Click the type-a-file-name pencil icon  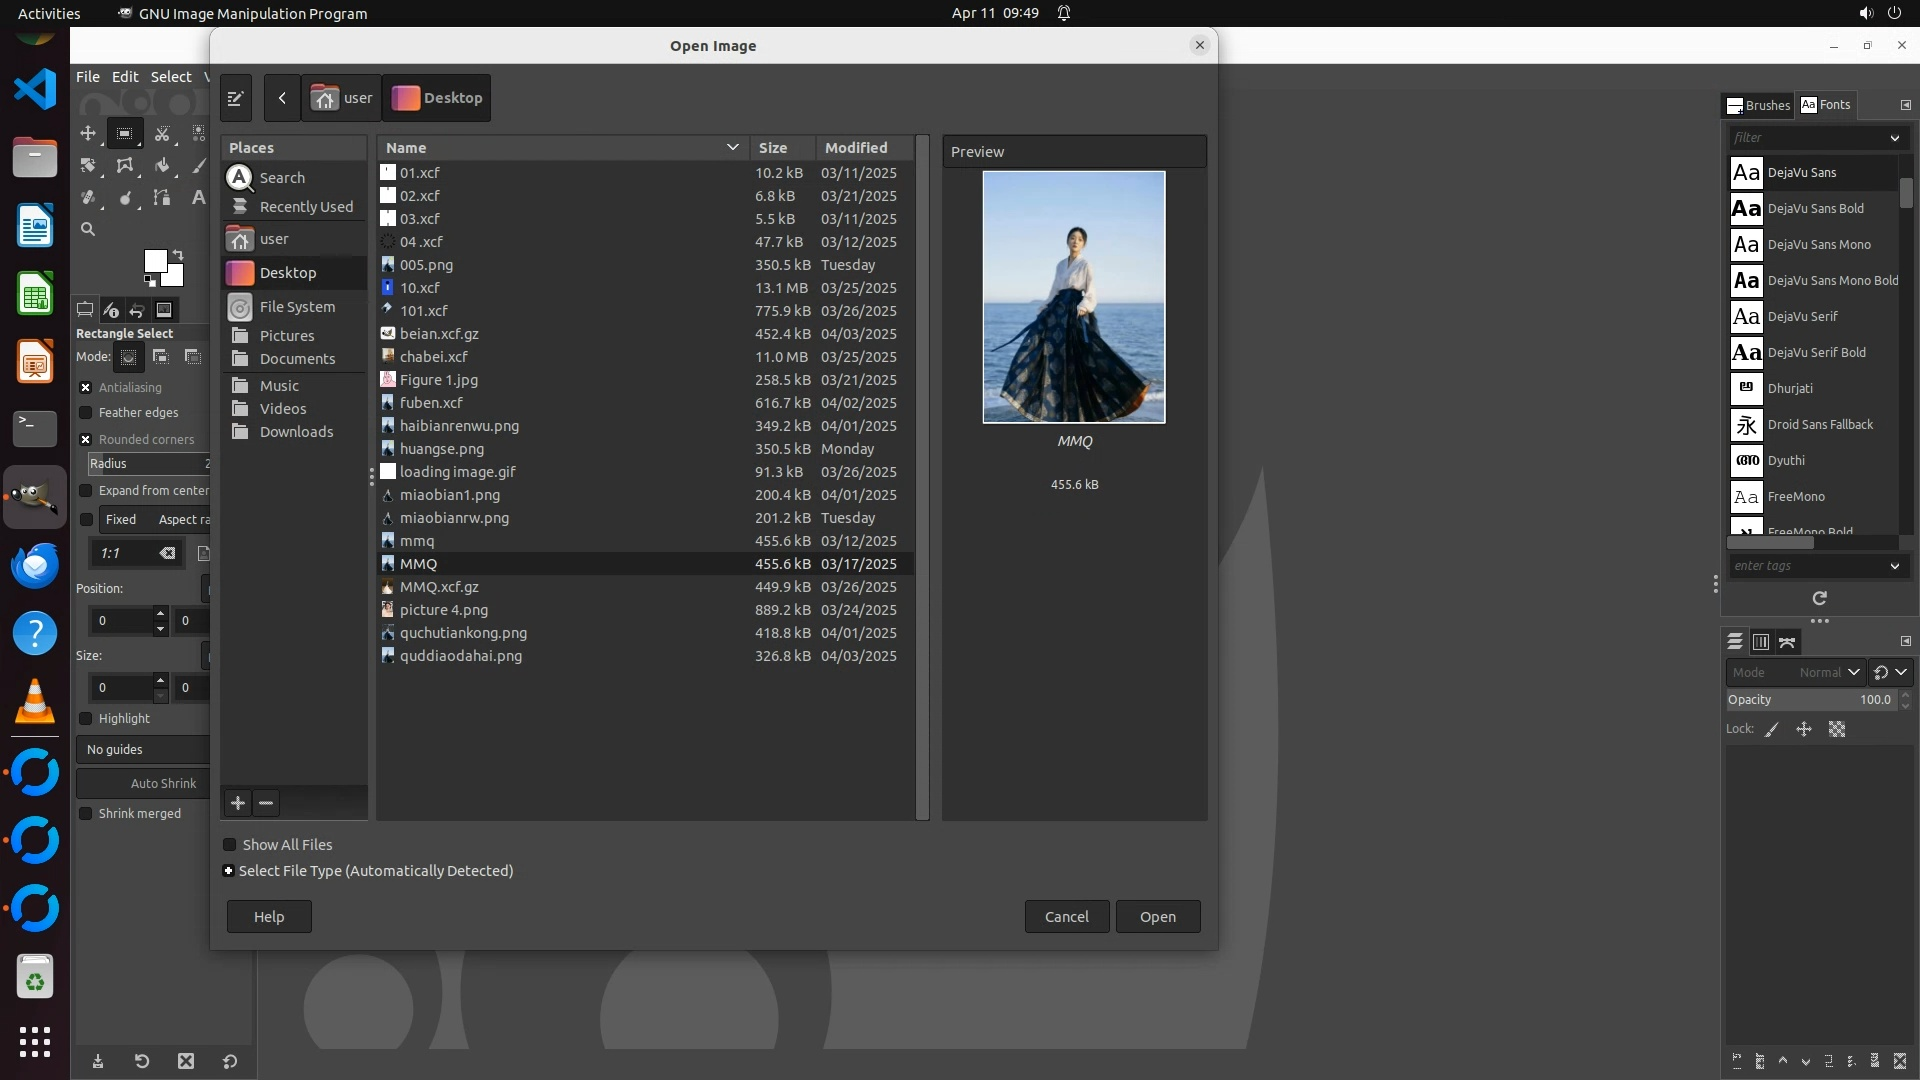(x=236, y=98)
